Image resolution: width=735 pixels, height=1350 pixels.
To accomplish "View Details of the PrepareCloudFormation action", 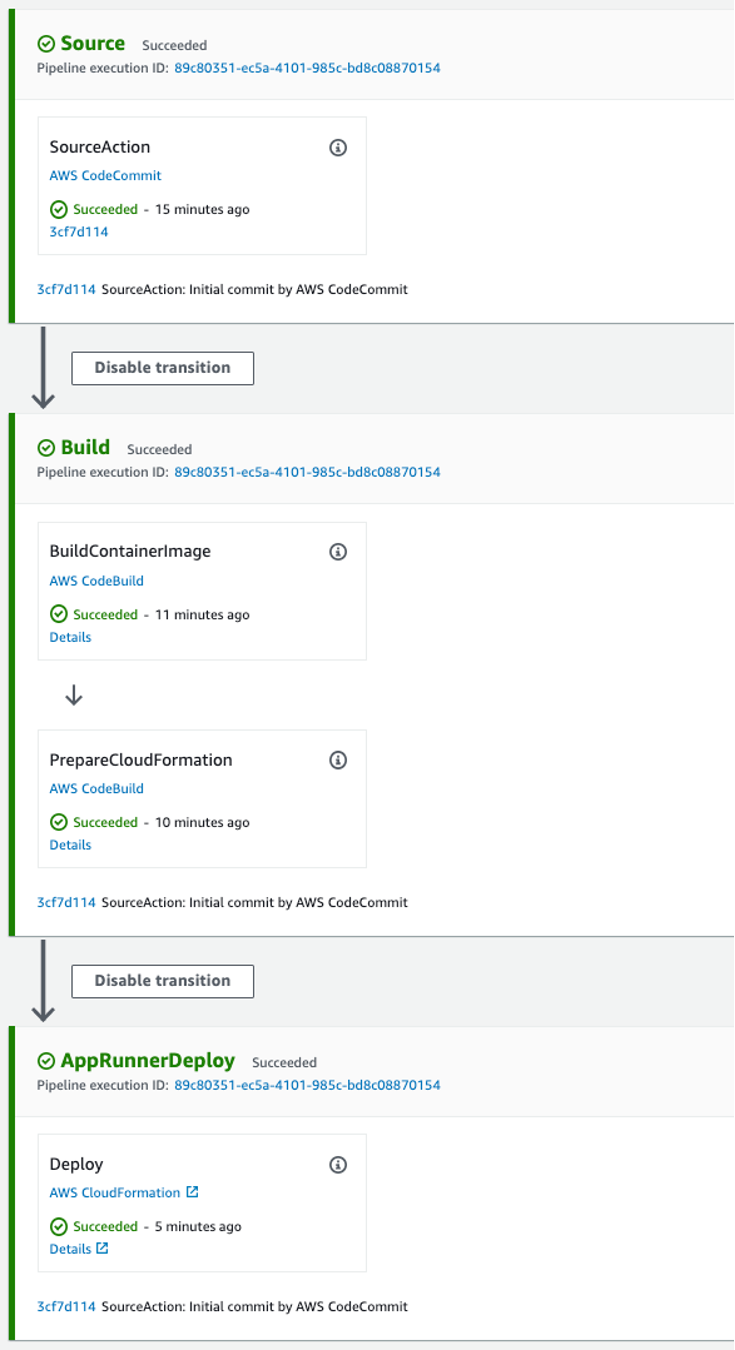I will click(70, 845).
